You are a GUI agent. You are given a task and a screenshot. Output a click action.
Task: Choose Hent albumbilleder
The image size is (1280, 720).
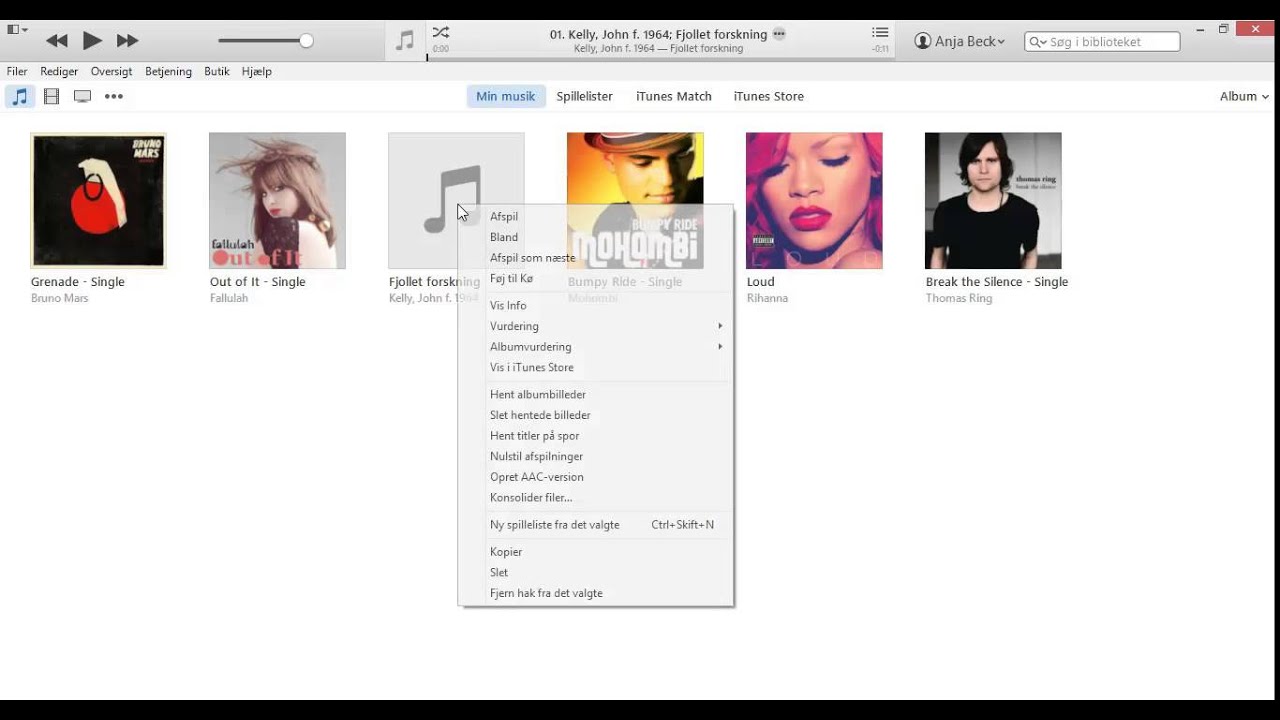[595, 395]
